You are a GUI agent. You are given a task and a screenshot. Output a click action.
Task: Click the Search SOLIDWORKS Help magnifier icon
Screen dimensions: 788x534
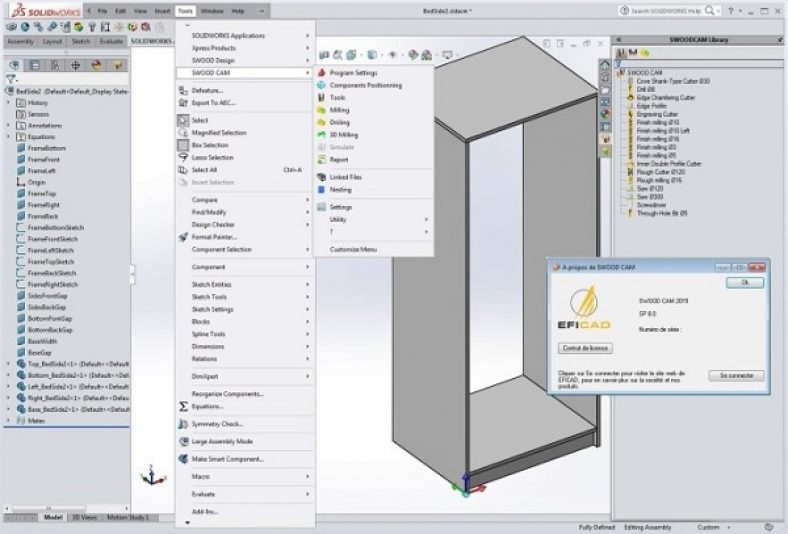(710, 11)
